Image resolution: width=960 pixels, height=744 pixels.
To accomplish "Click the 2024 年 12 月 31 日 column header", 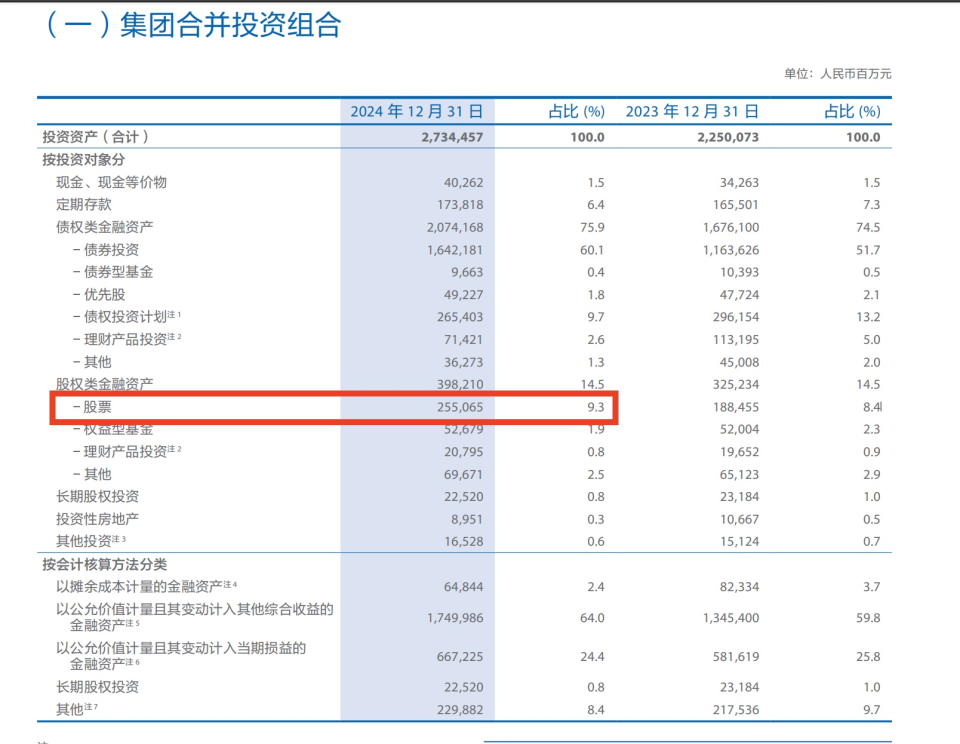I will click(x=416, y=111).
